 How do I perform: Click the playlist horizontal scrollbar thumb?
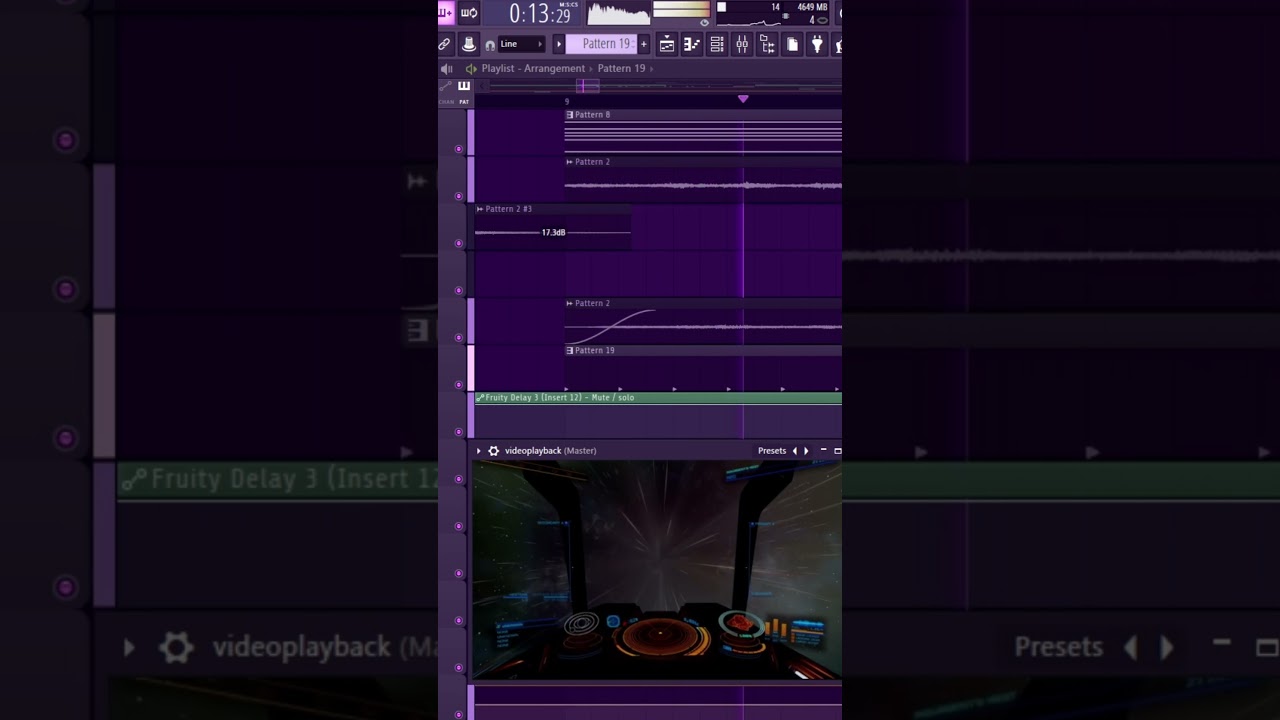(588, 86)
